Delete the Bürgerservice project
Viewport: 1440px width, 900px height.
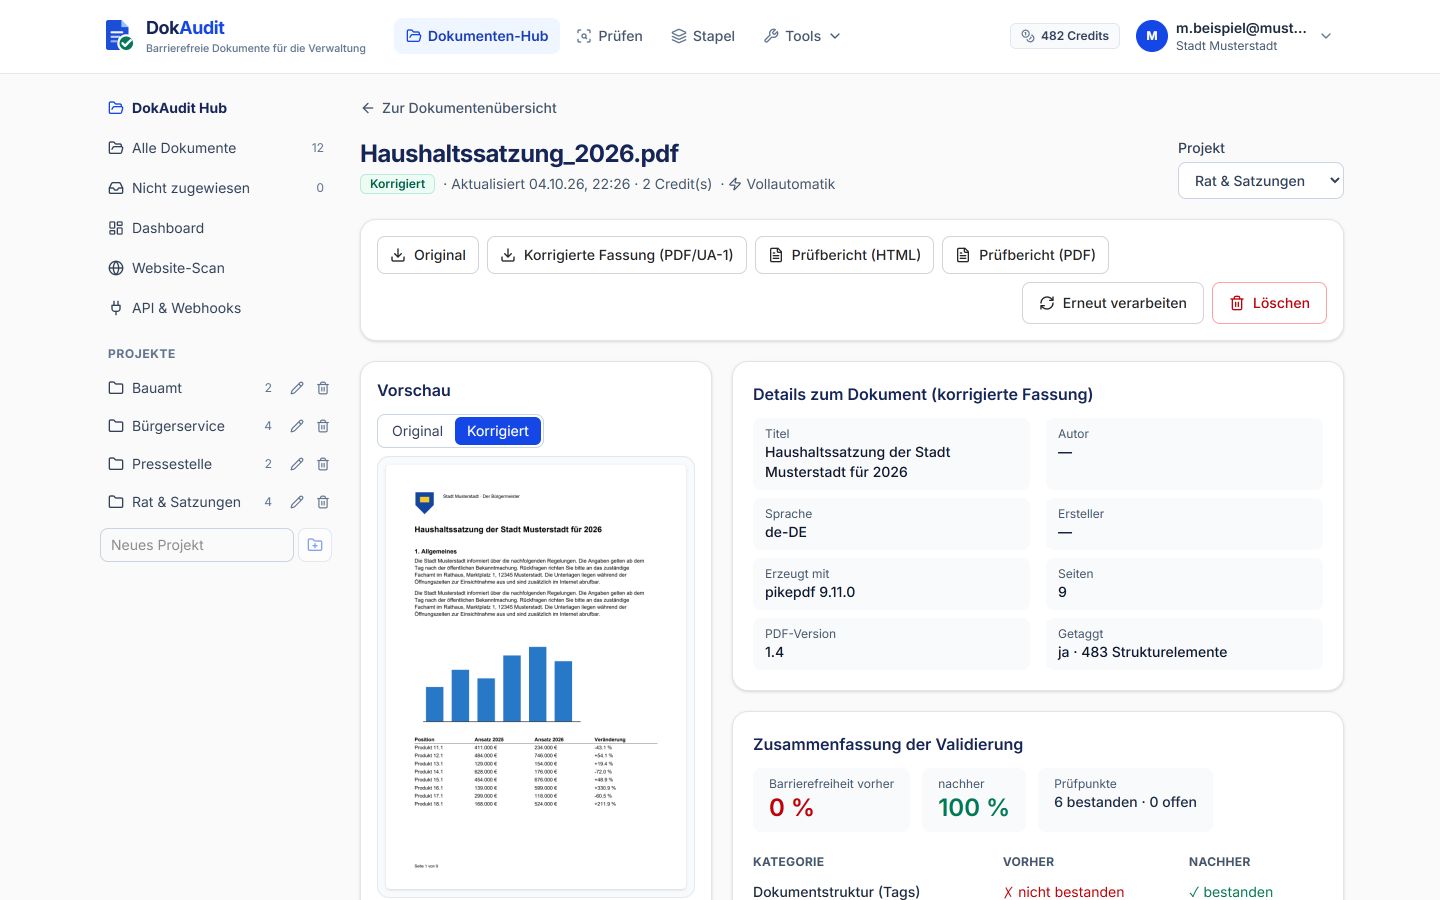(x=323, y=426)
